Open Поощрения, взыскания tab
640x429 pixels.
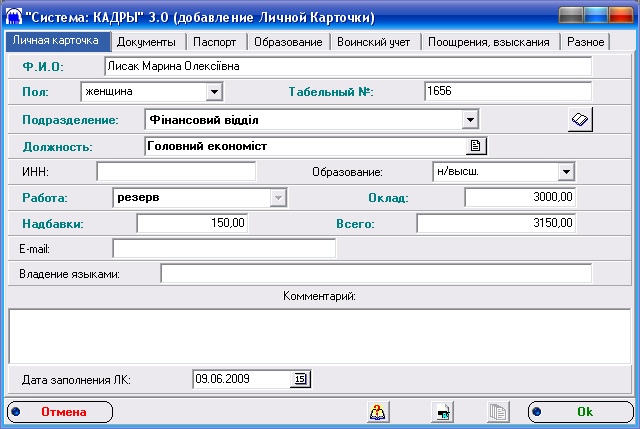click(489, 42)
